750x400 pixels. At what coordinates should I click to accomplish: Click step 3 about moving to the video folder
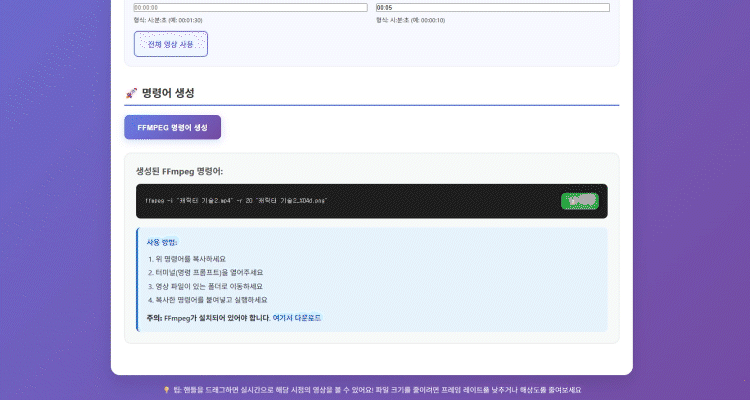coord(198,286)
